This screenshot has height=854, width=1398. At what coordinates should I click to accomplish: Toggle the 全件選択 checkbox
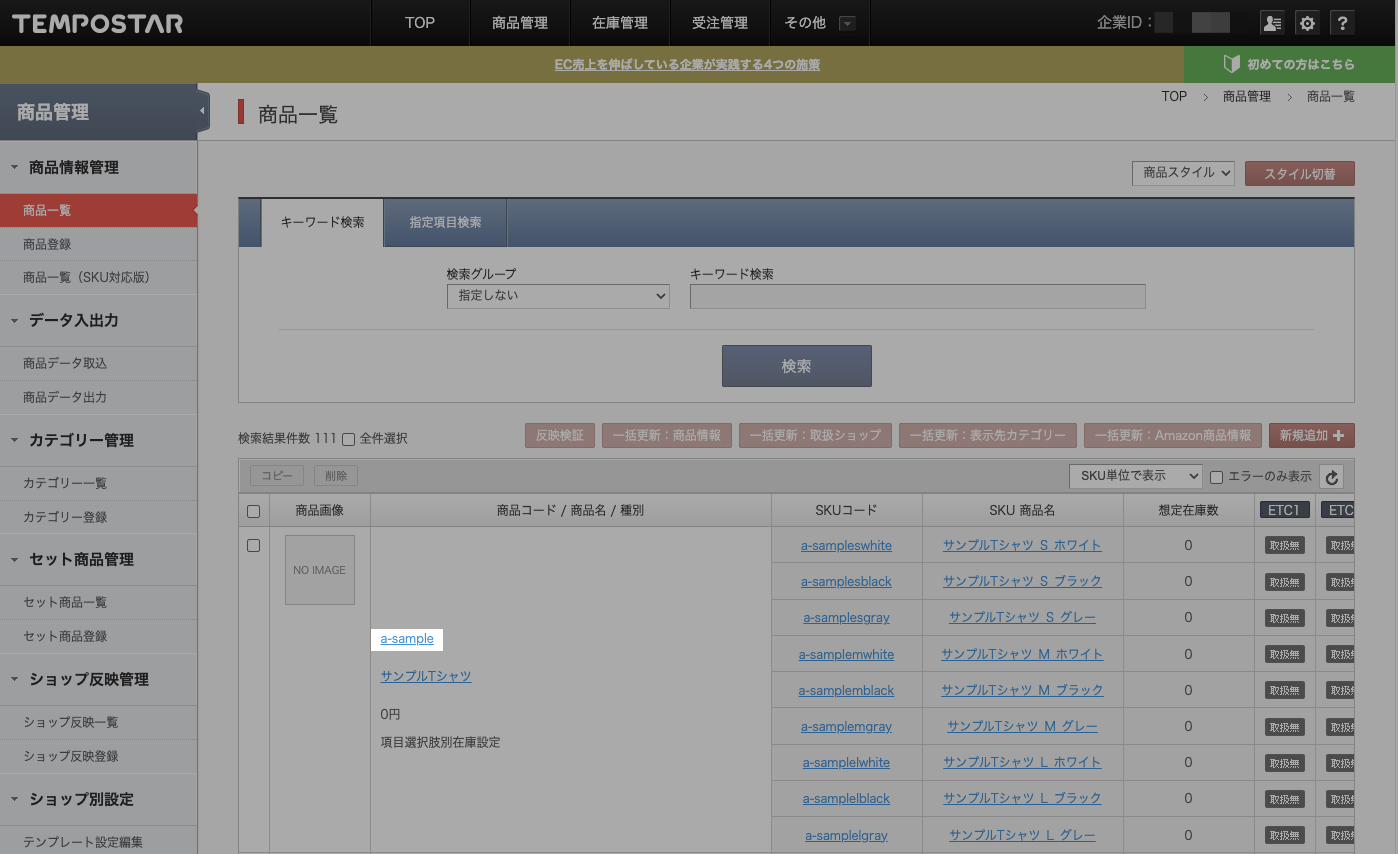[x=349, y=438]
